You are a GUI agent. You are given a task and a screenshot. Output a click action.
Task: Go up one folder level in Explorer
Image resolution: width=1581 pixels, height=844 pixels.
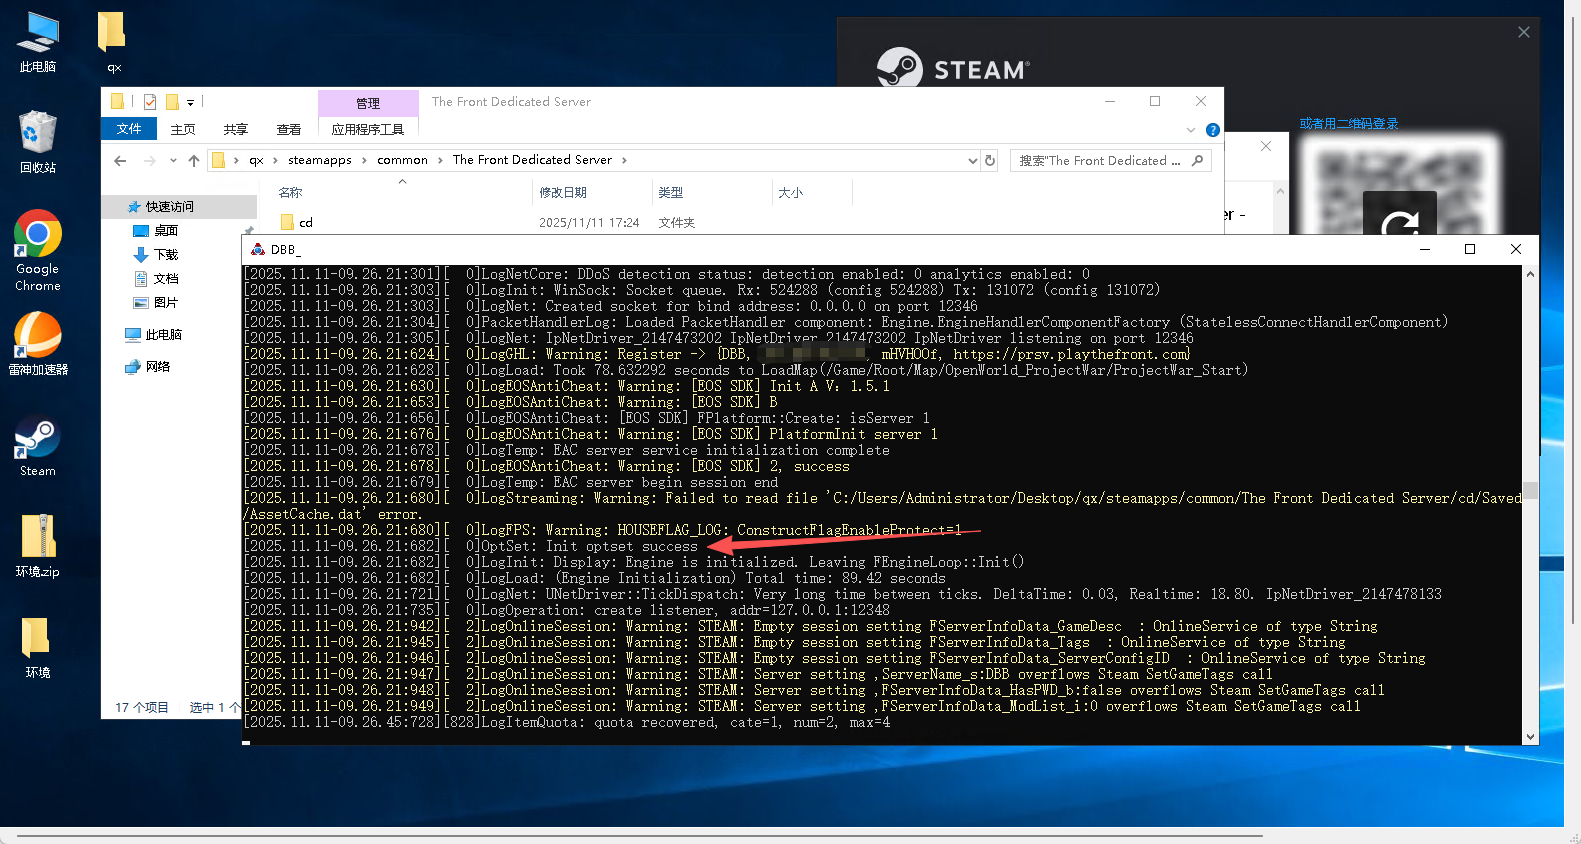[x=194, y=160]
